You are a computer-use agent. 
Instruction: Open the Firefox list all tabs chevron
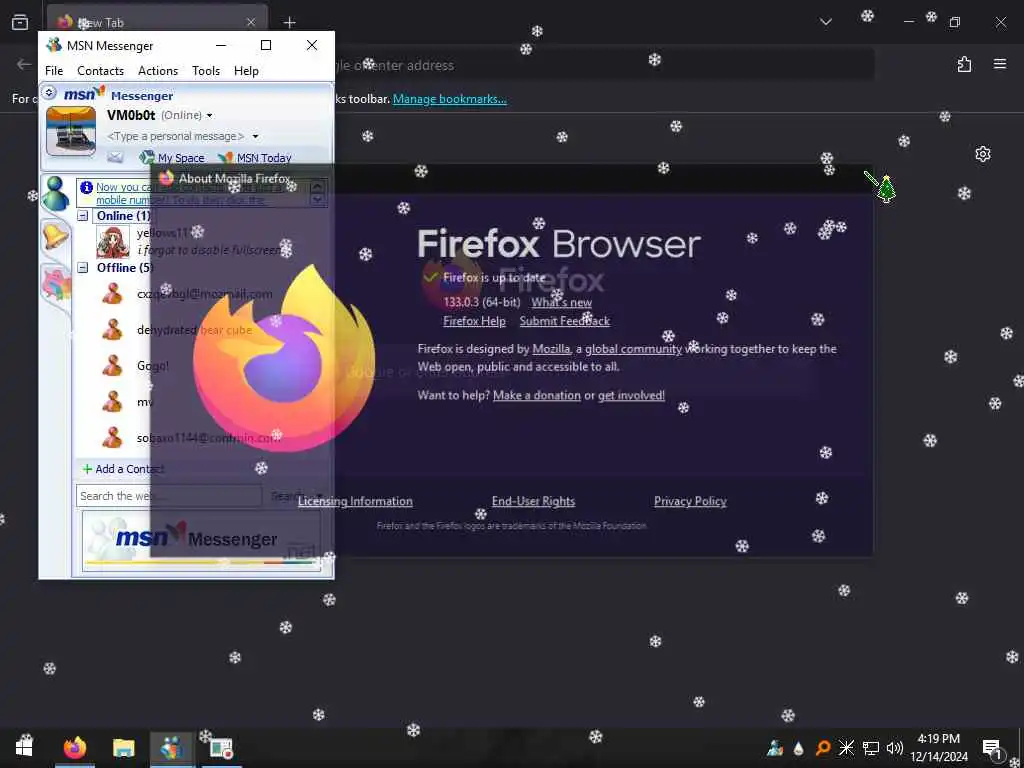pos(825,22)
